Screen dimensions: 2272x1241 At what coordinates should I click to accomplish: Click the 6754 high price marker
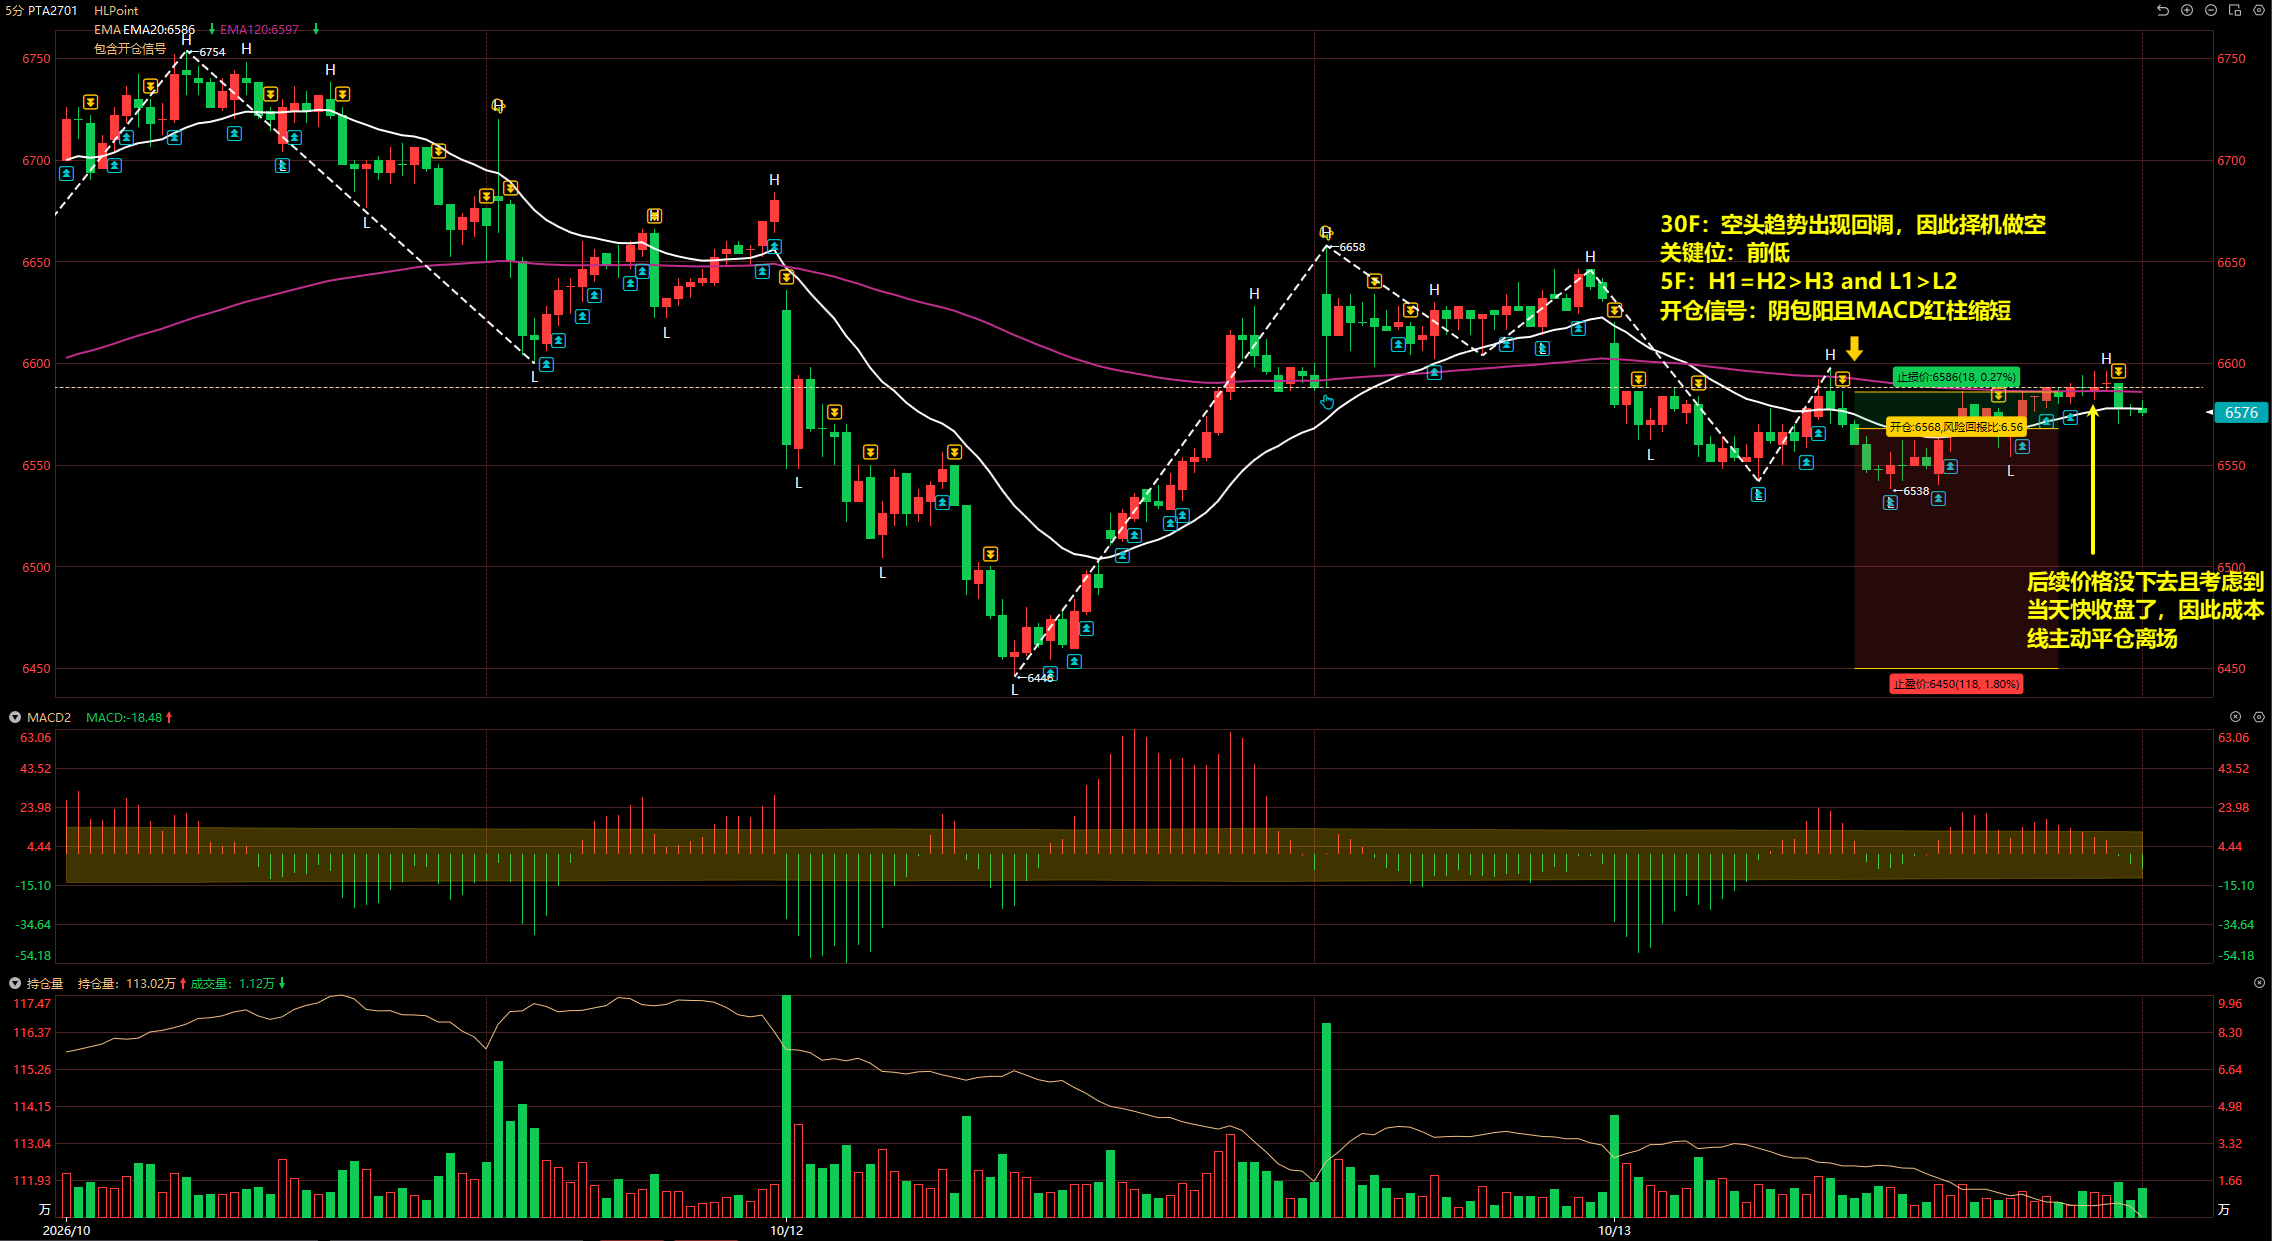coord(212,52)
